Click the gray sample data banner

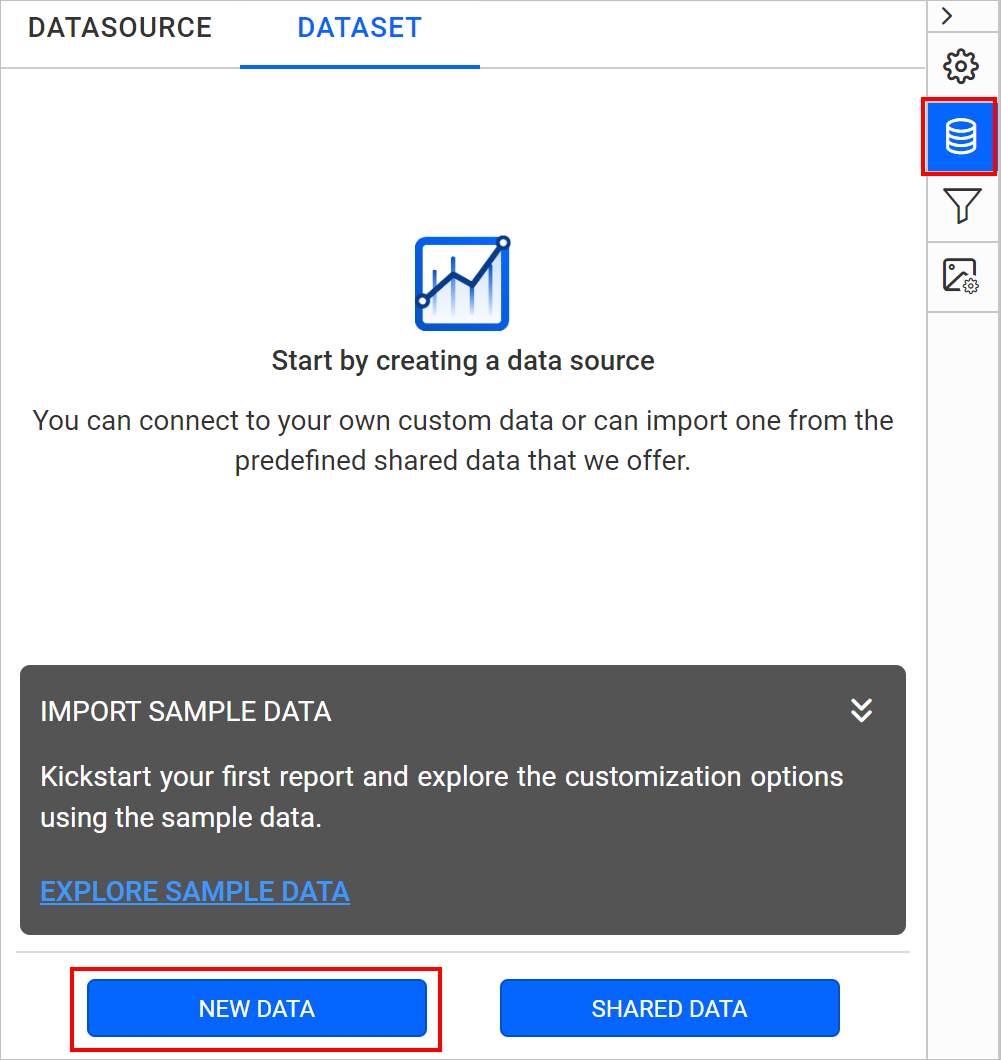coord(462,800)
